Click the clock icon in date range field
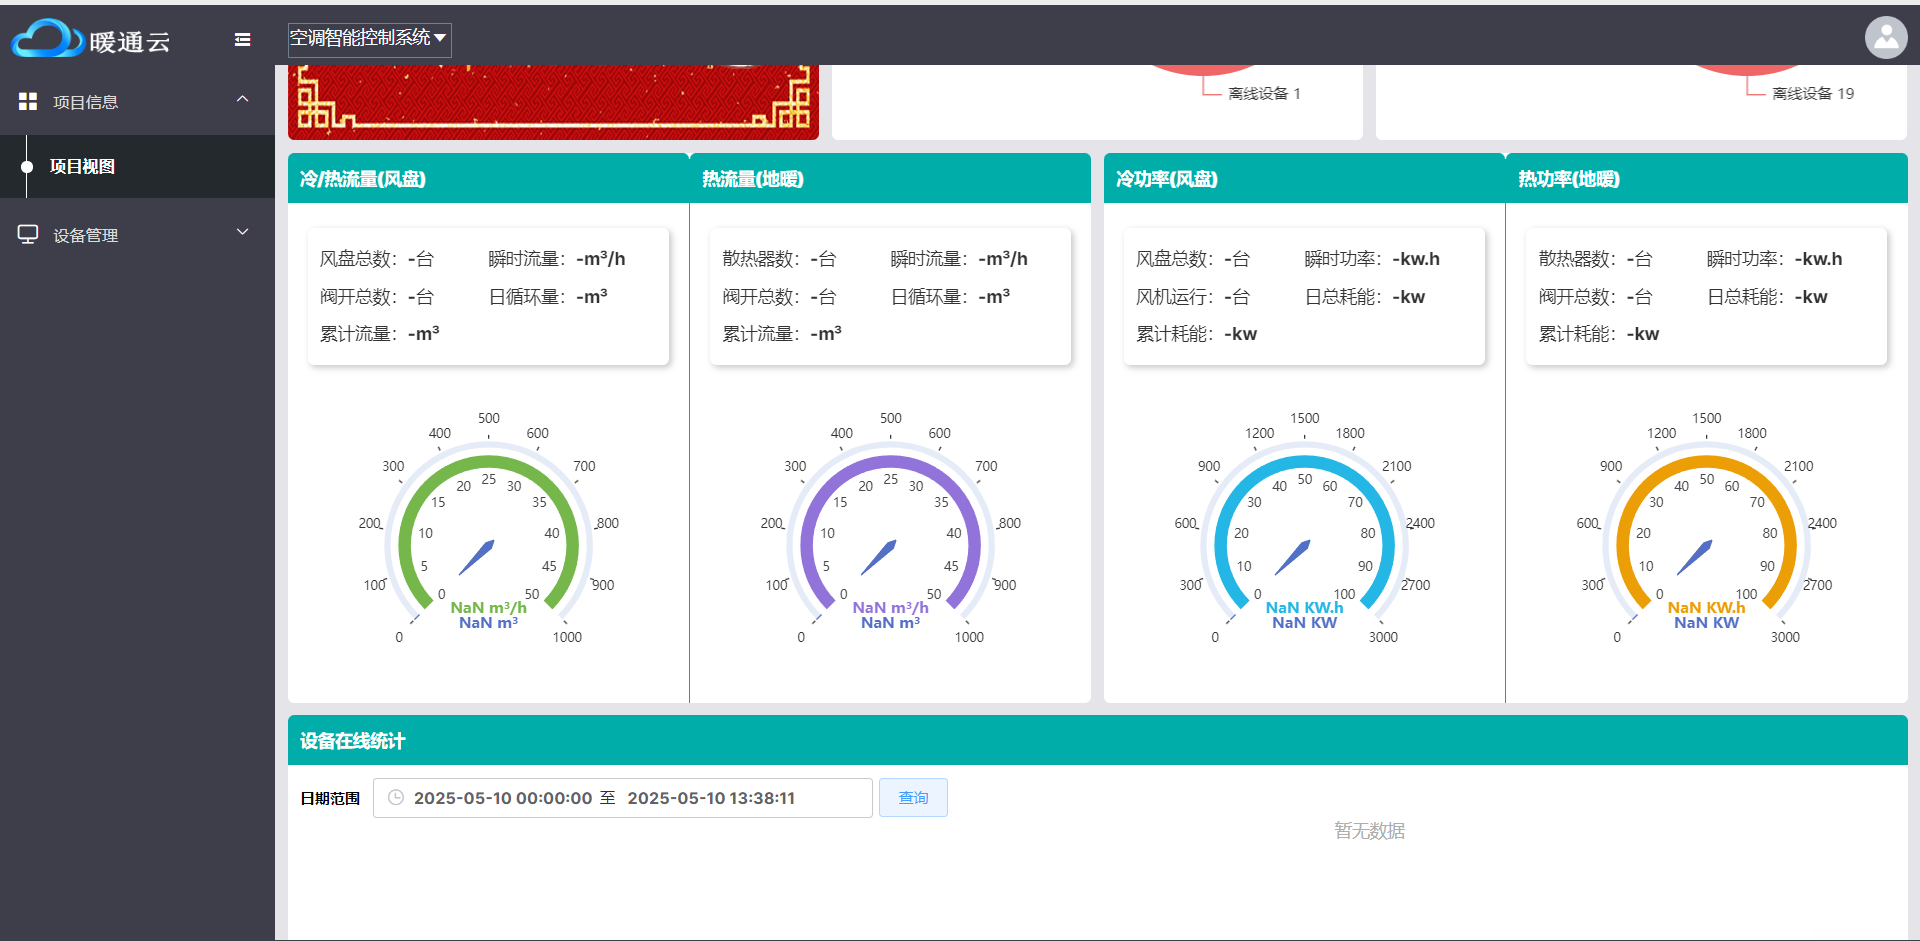1920x941 pixels. 396,798
